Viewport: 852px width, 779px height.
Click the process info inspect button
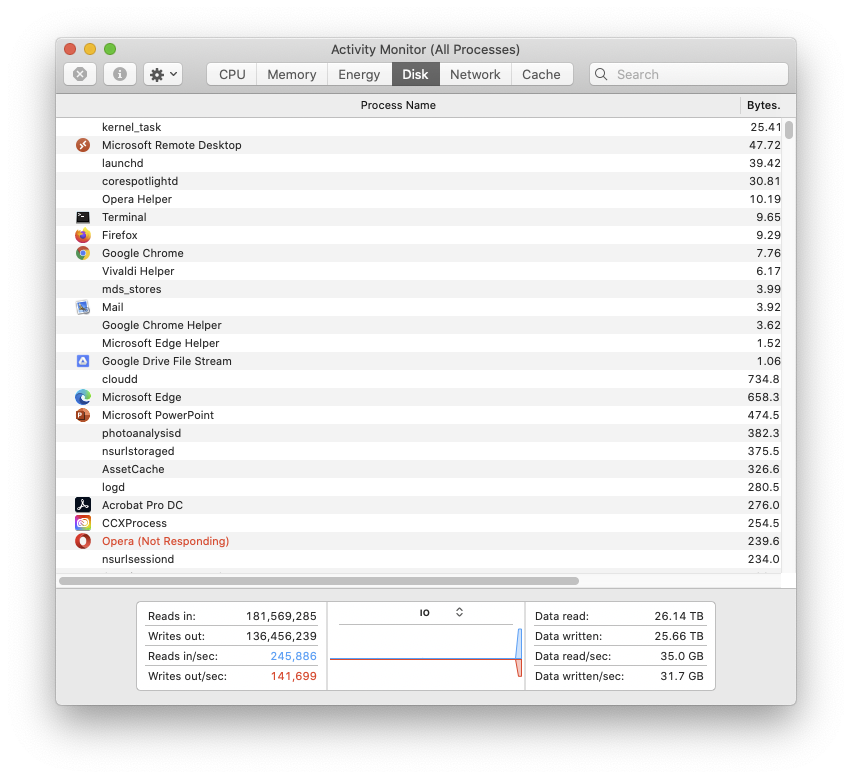tap(120, 74)
